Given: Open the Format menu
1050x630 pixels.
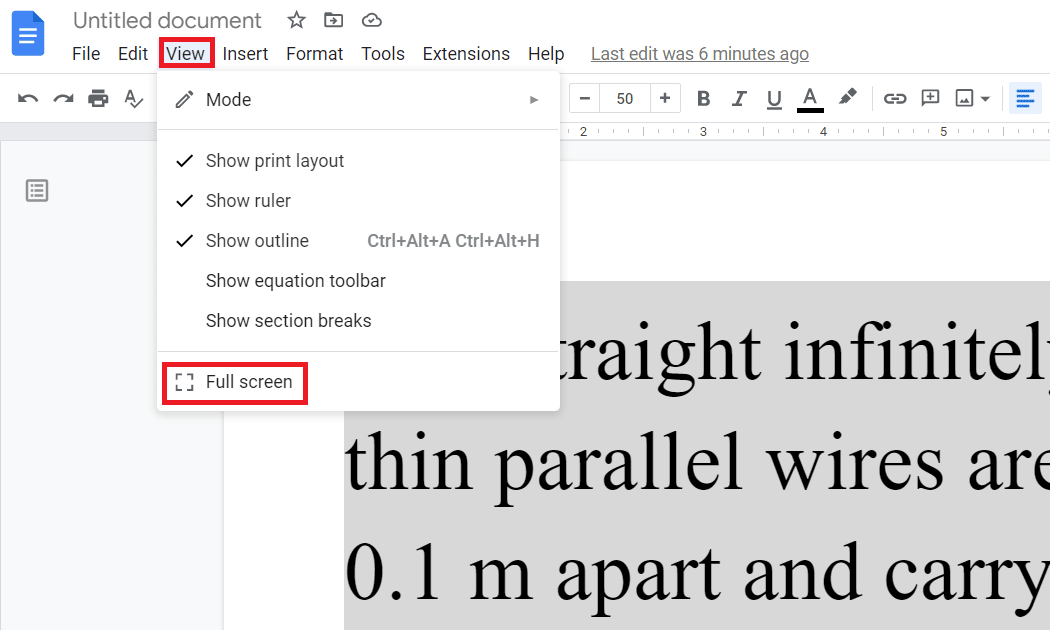Looking at the screenshot, I should click(x=314, y=54).
